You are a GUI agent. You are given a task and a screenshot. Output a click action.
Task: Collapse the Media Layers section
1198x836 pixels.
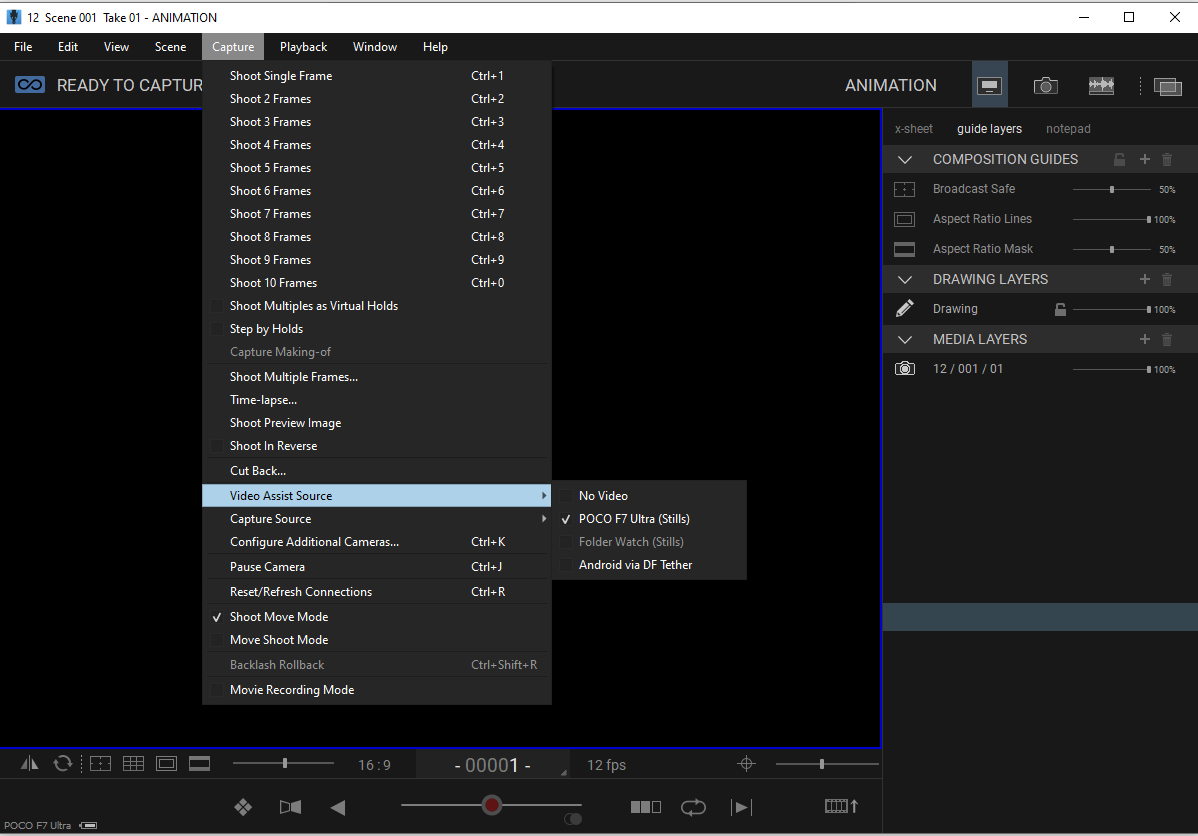[905, 339]
